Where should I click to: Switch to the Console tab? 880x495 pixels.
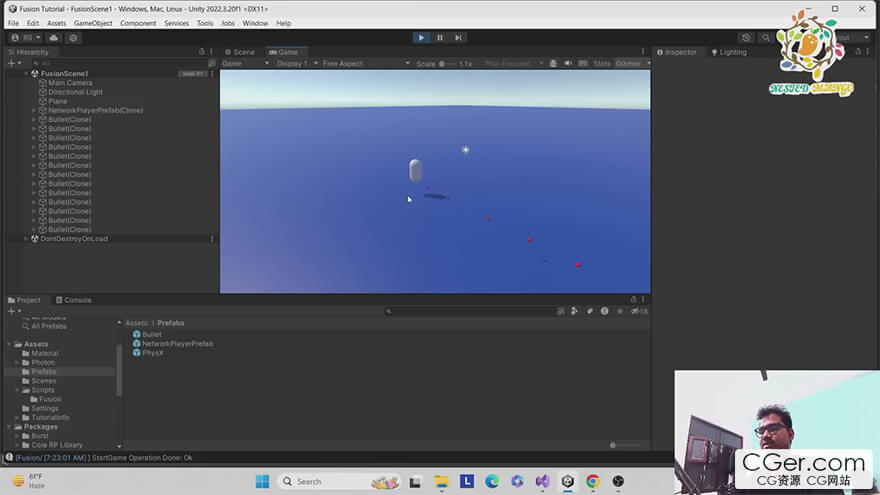(x=74, y=300)
